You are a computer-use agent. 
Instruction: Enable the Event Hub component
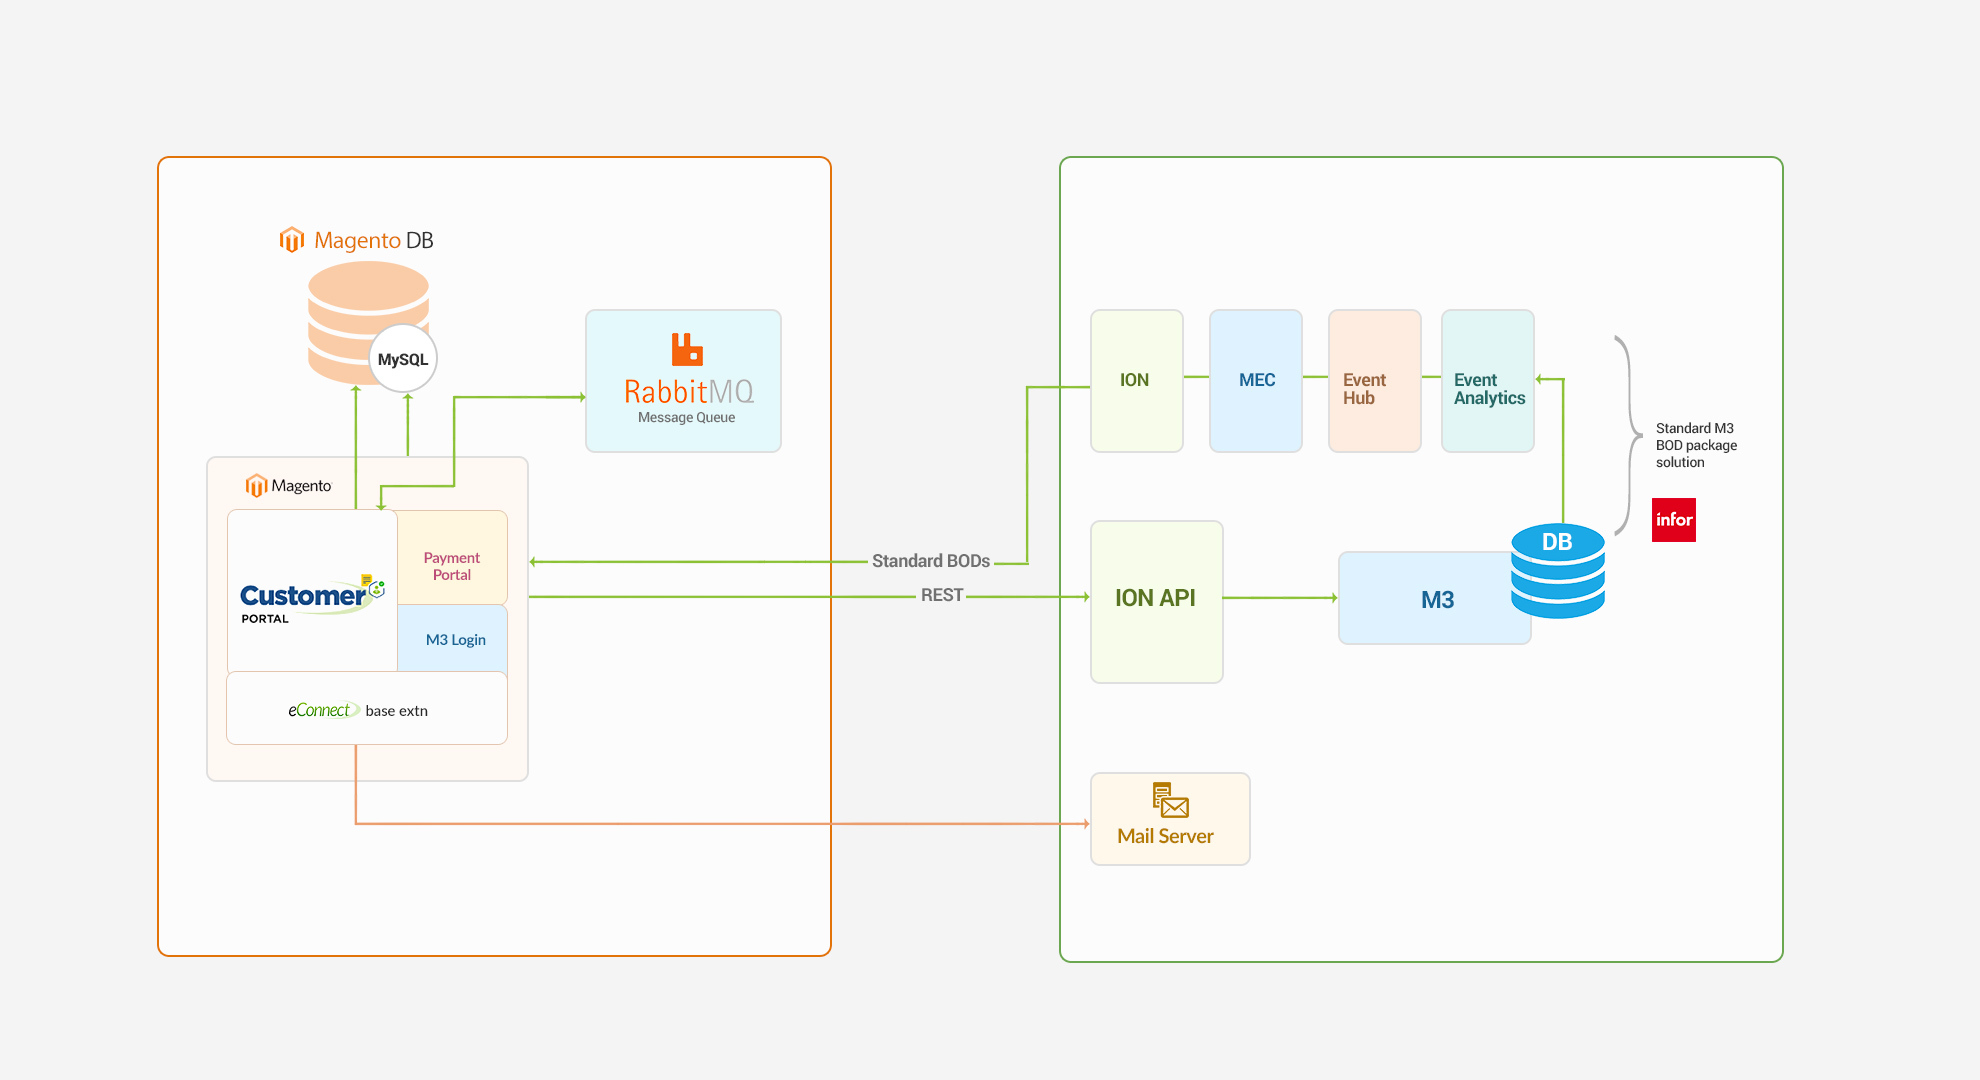pos(1374,388)
